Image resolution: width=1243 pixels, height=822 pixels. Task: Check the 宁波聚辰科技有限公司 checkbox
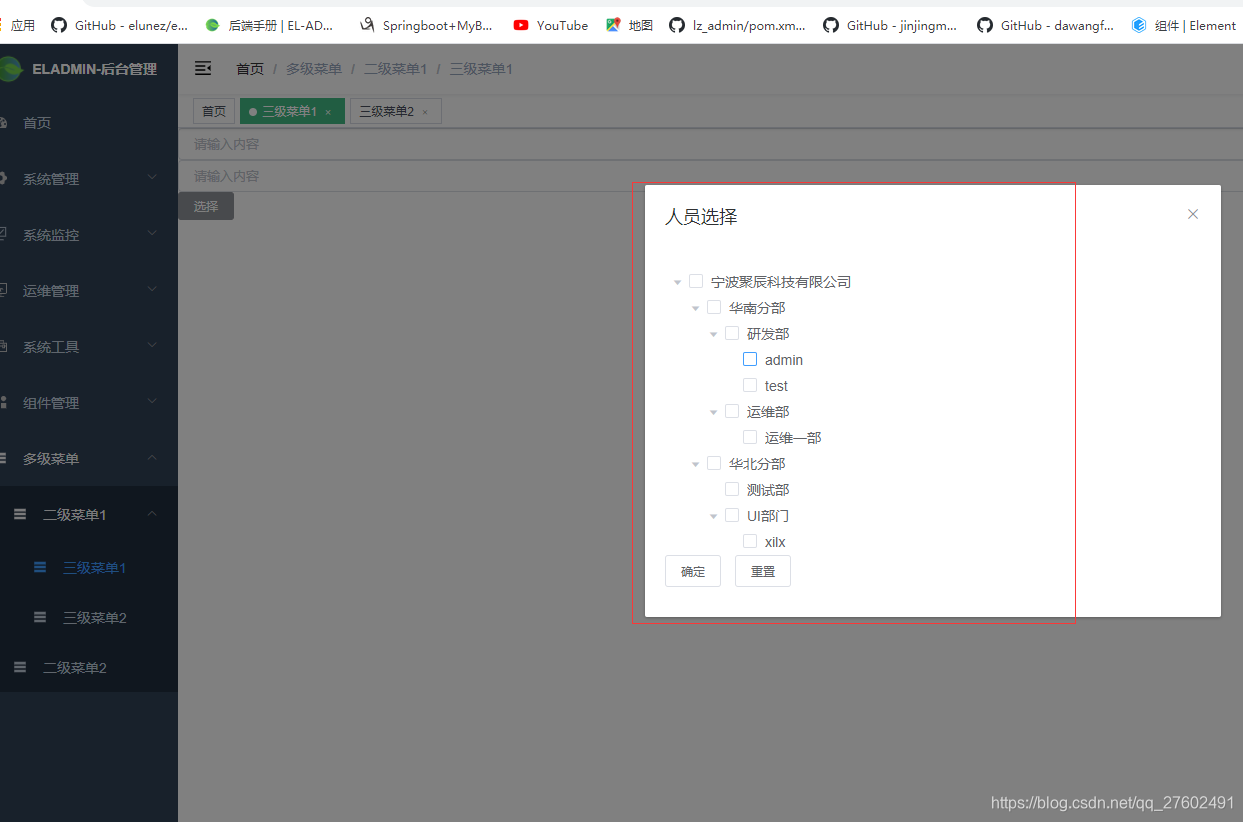click(696, 281)
